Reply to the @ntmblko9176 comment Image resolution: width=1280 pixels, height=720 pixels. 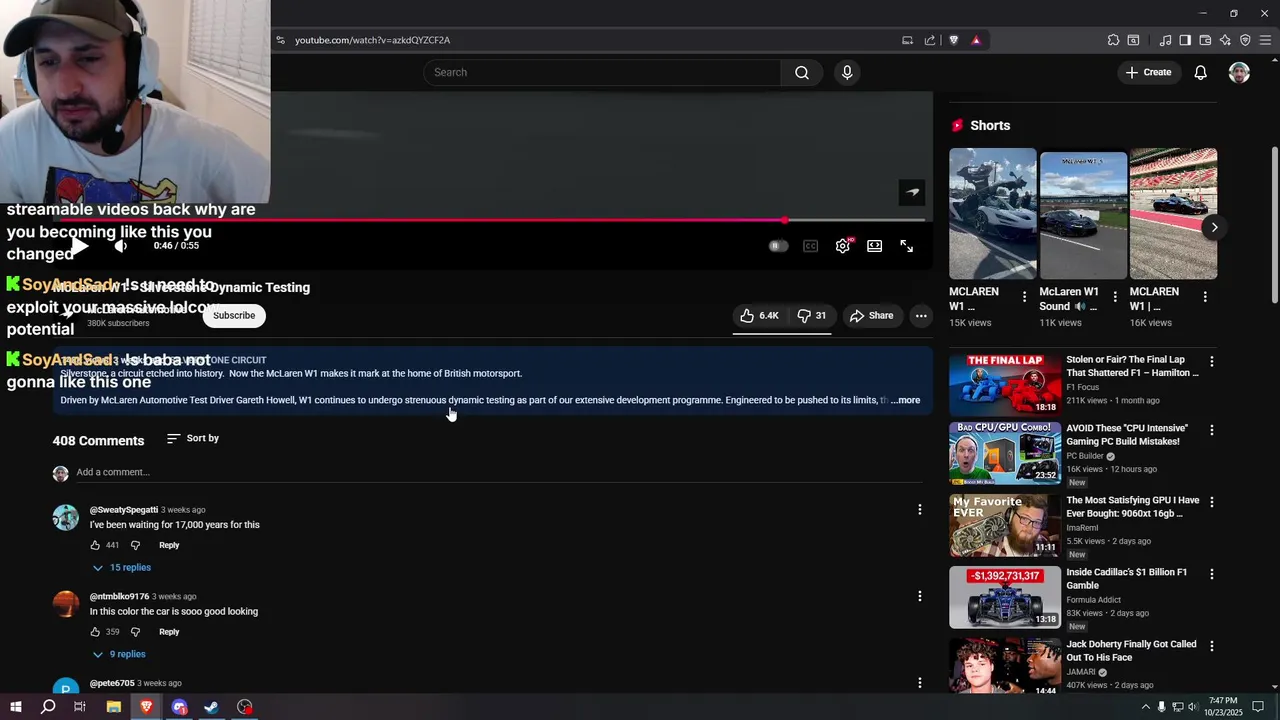click(169, 632)
